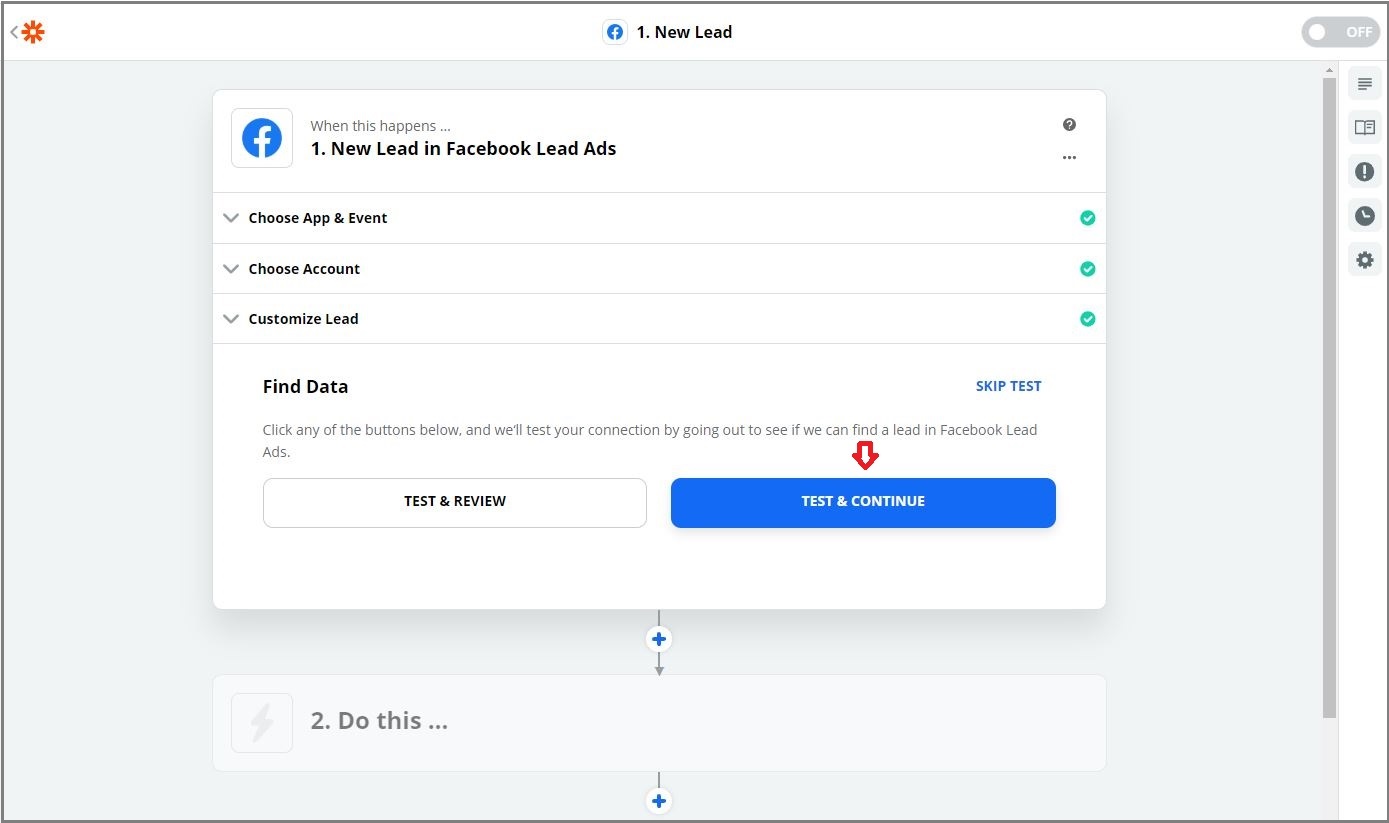The width and height of the screenshot is (1389, 823).
Task: Expand the Choose Account section
Action: (x=659, y=269)
